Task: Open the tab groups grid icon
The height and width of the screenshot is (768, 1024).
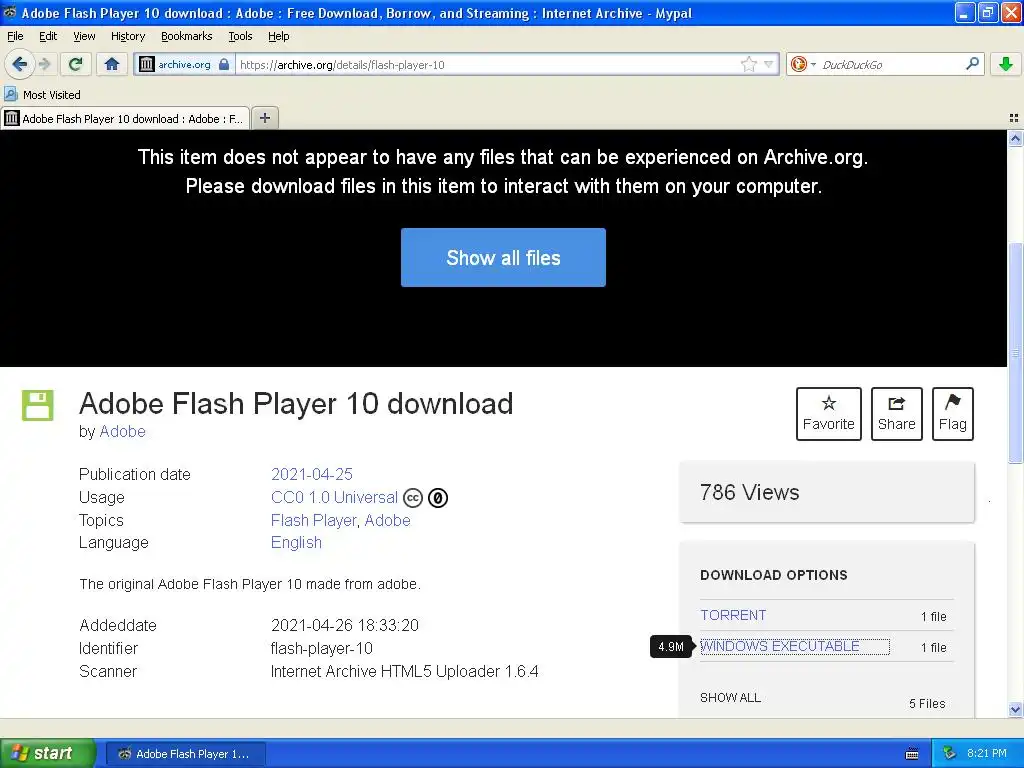Action: tap(1014, 118)
